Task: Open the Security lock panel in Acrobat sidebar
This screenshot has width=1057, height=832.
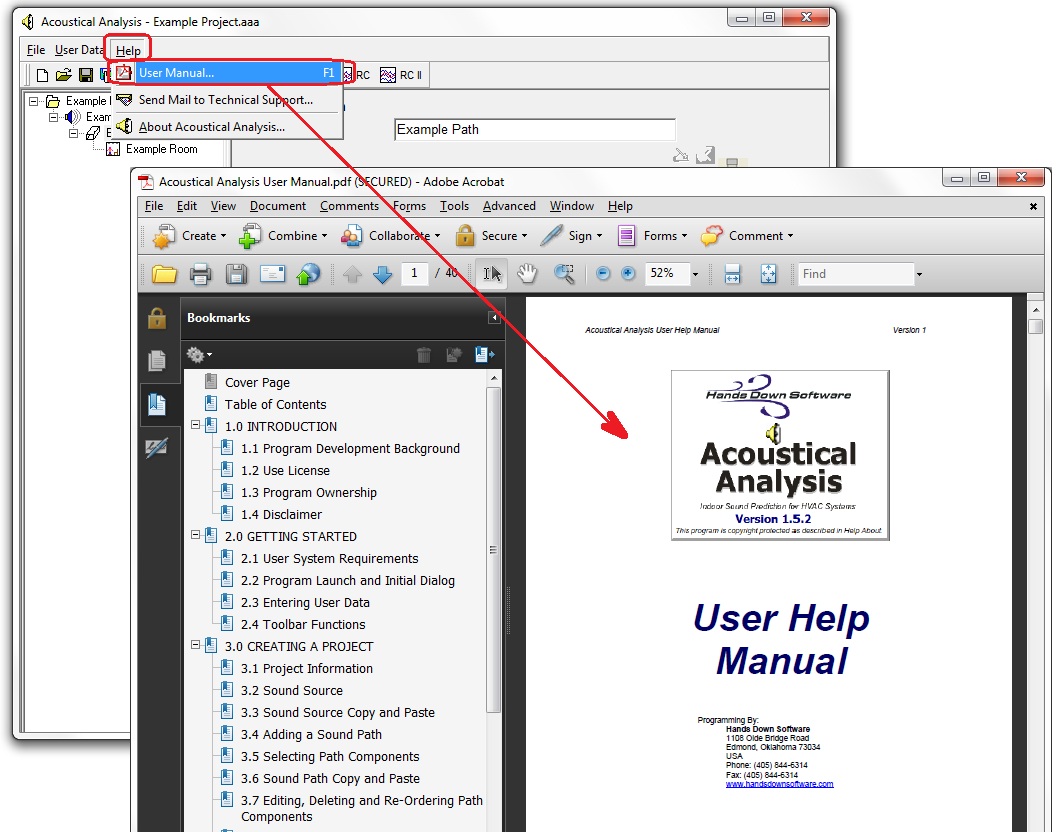Action: [157, 318]
